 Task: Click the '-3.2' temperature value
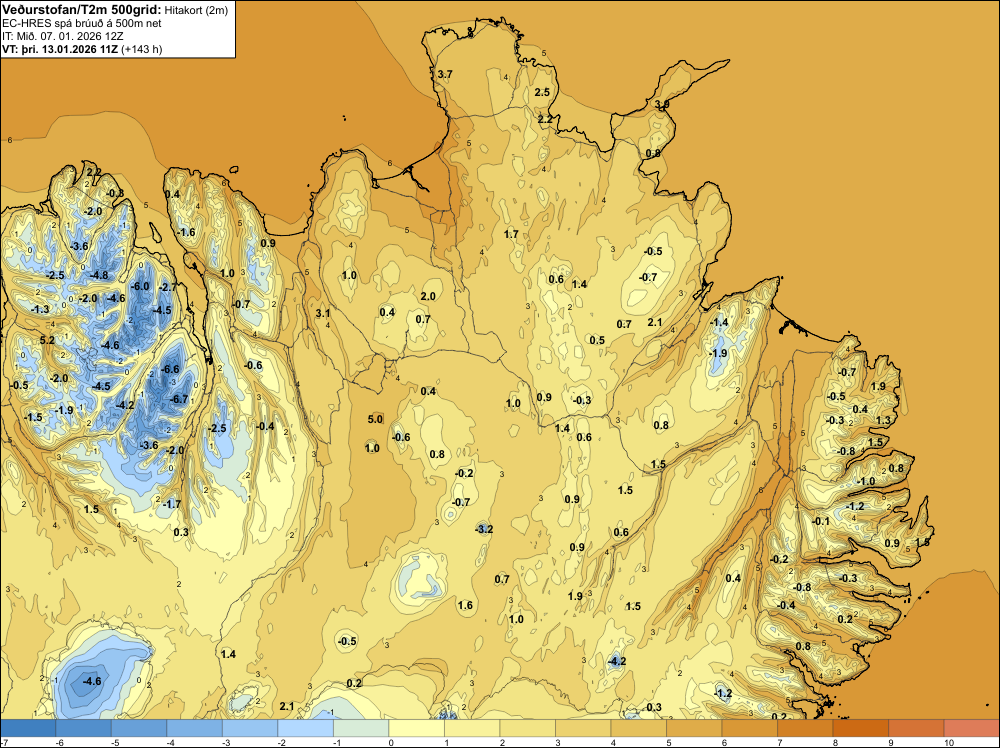click(x=484, y=529)
